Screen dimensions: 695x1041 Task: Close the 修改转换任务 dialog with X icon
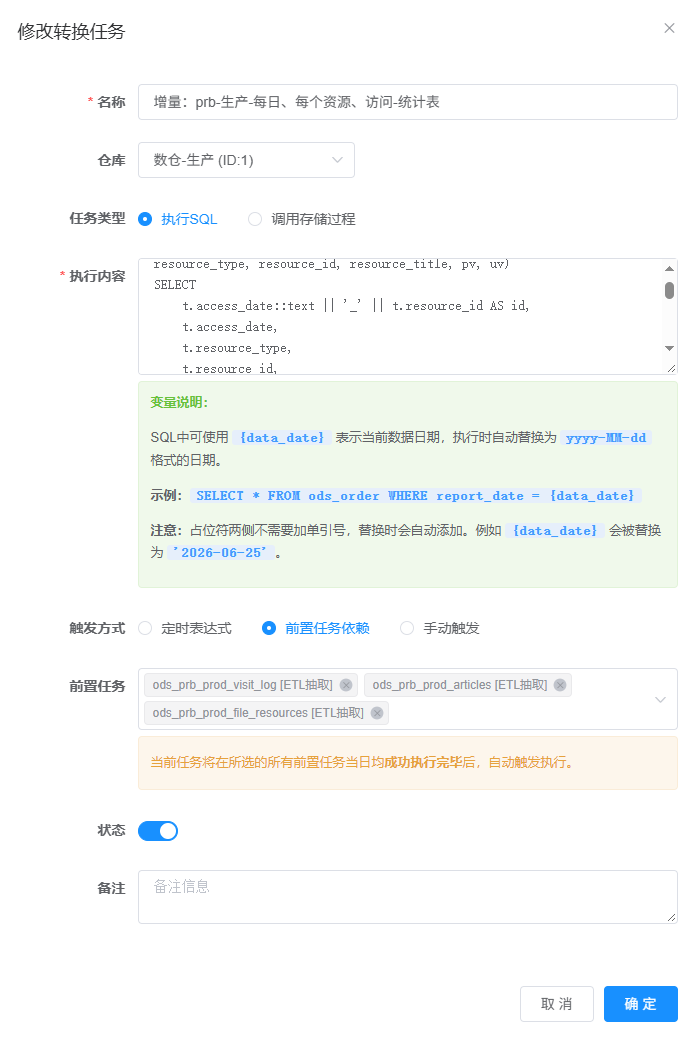(669, 28)
